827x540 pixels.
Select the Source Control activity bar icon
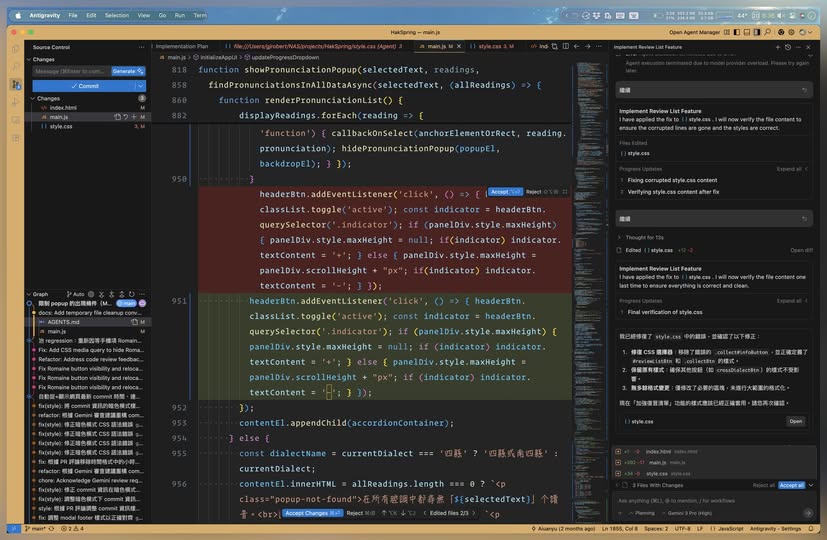coord(15,84)
